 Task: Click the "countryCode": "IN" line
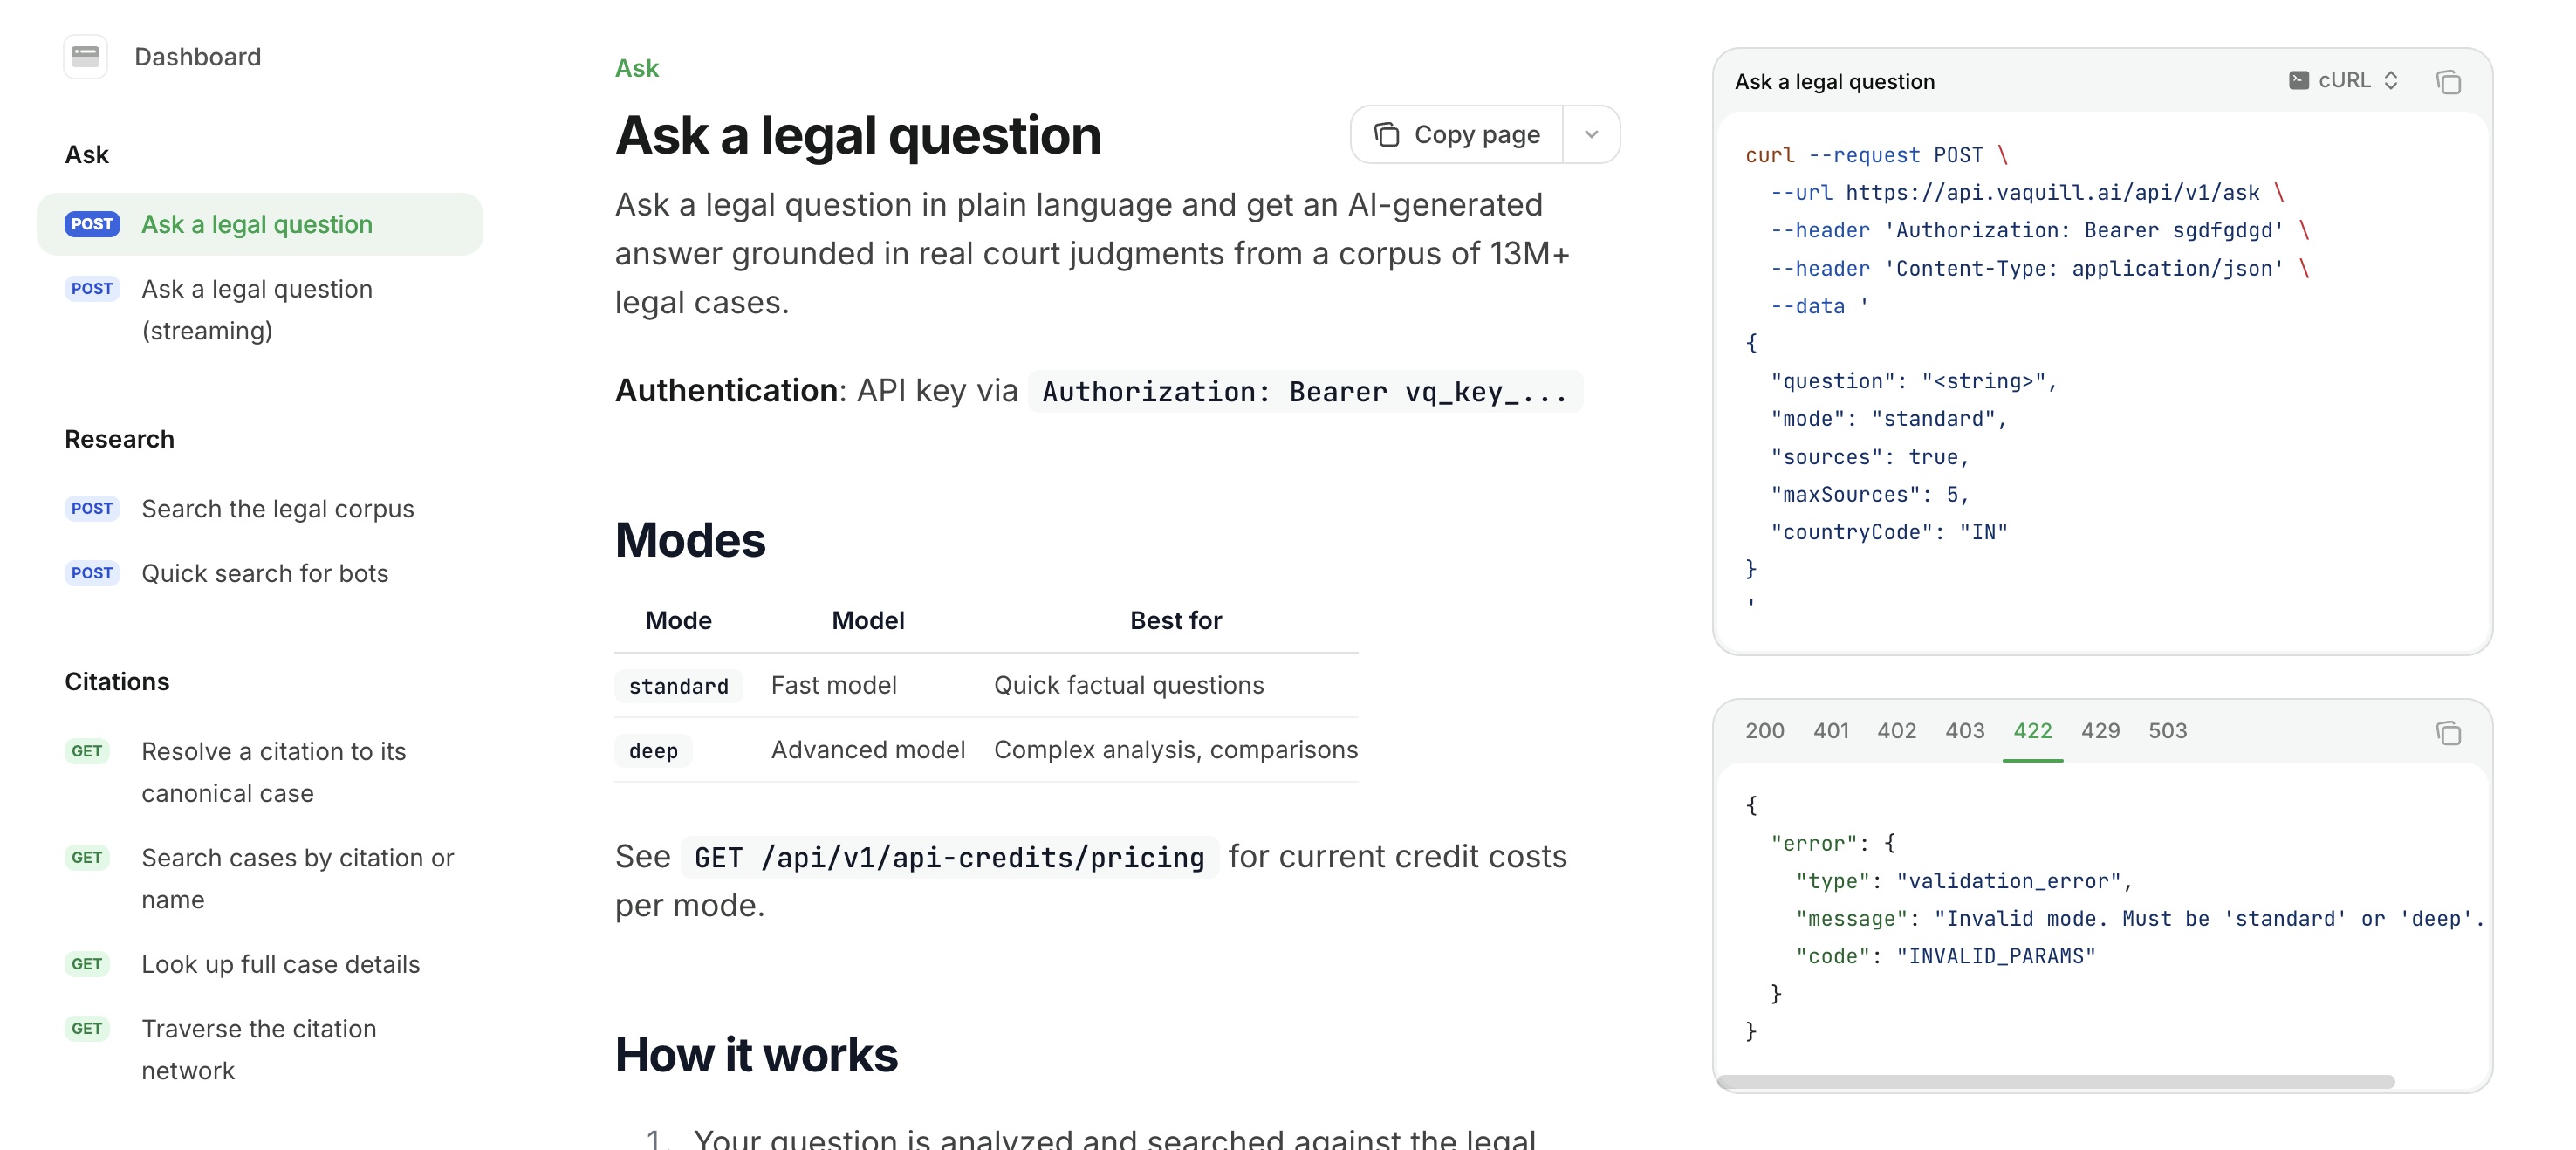click(x=1888, y=532)
